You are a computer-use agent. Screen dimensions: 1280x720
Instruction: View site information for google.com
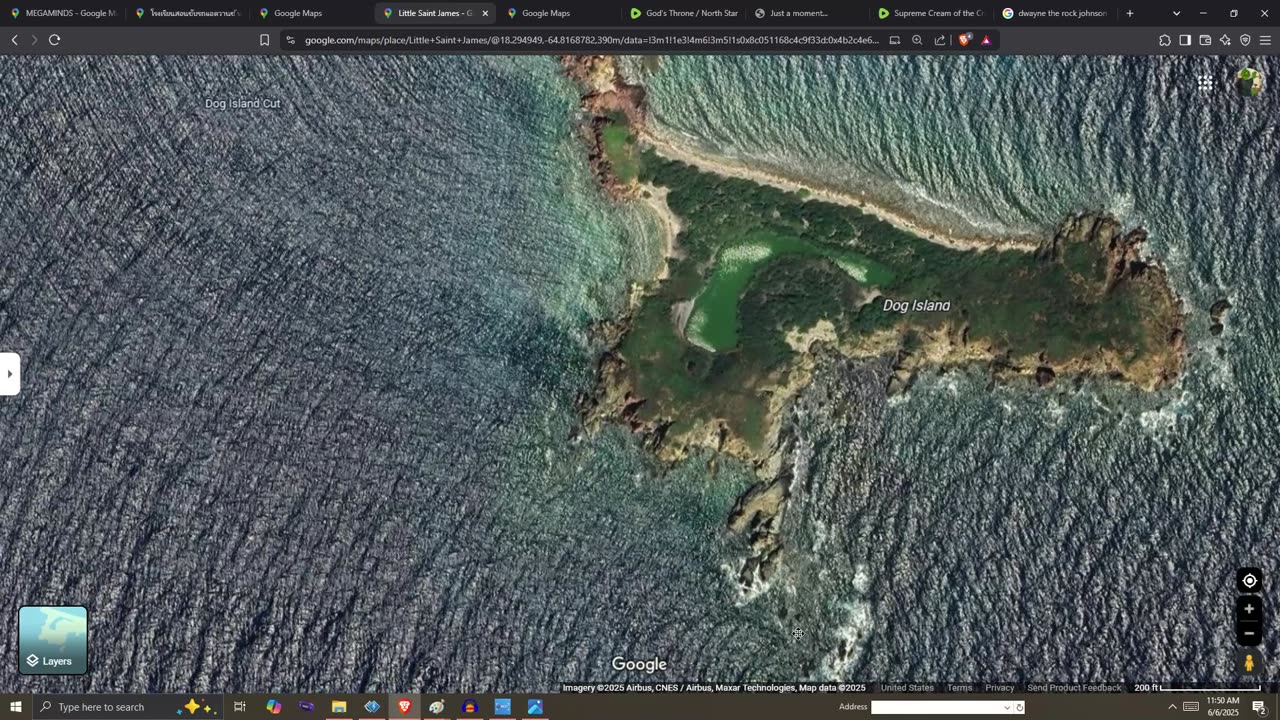coord(290,40)
